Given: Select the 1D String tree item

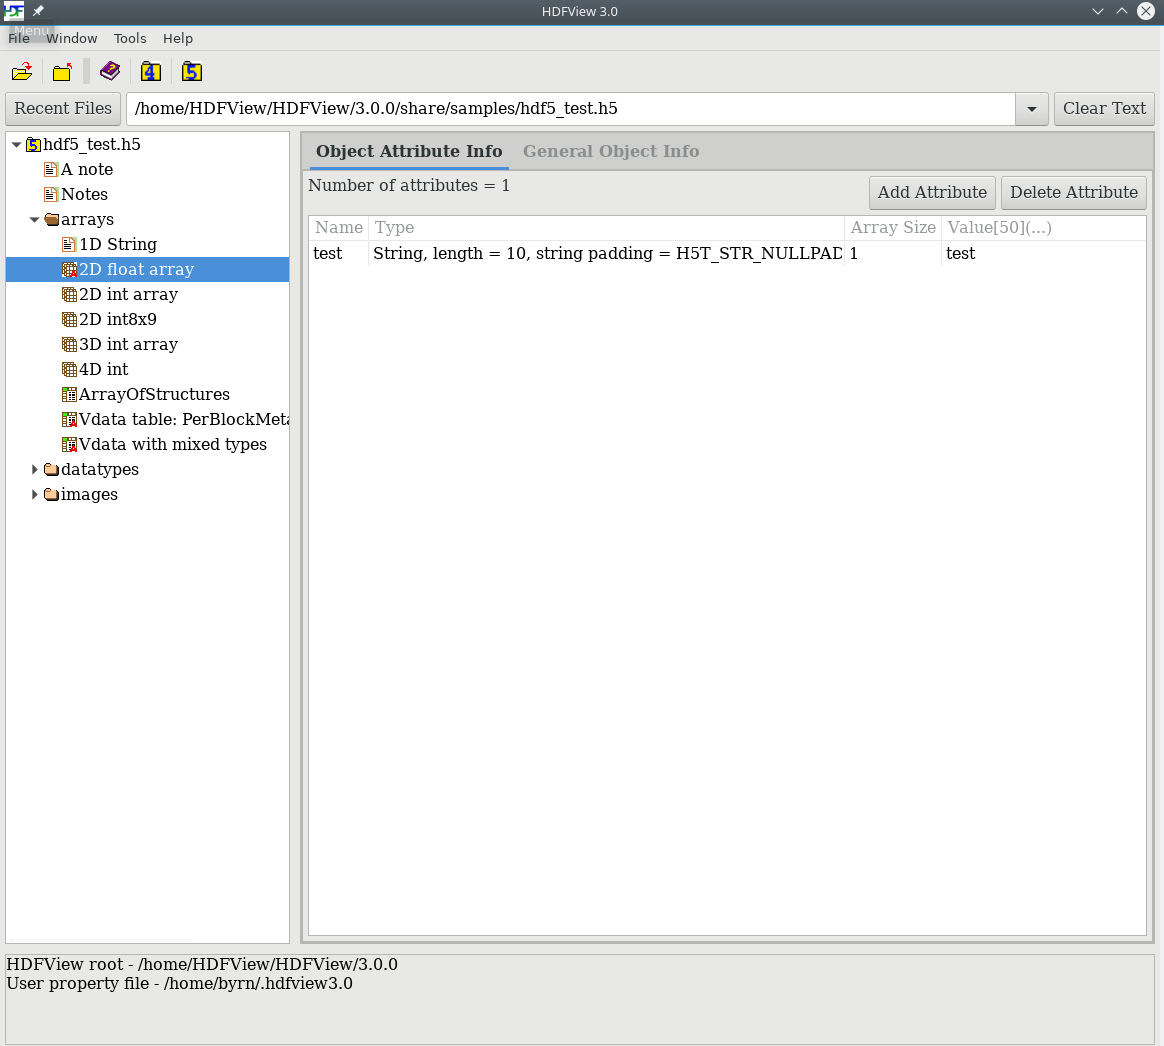Looking at the screenshot, I should tap(118, 245).
